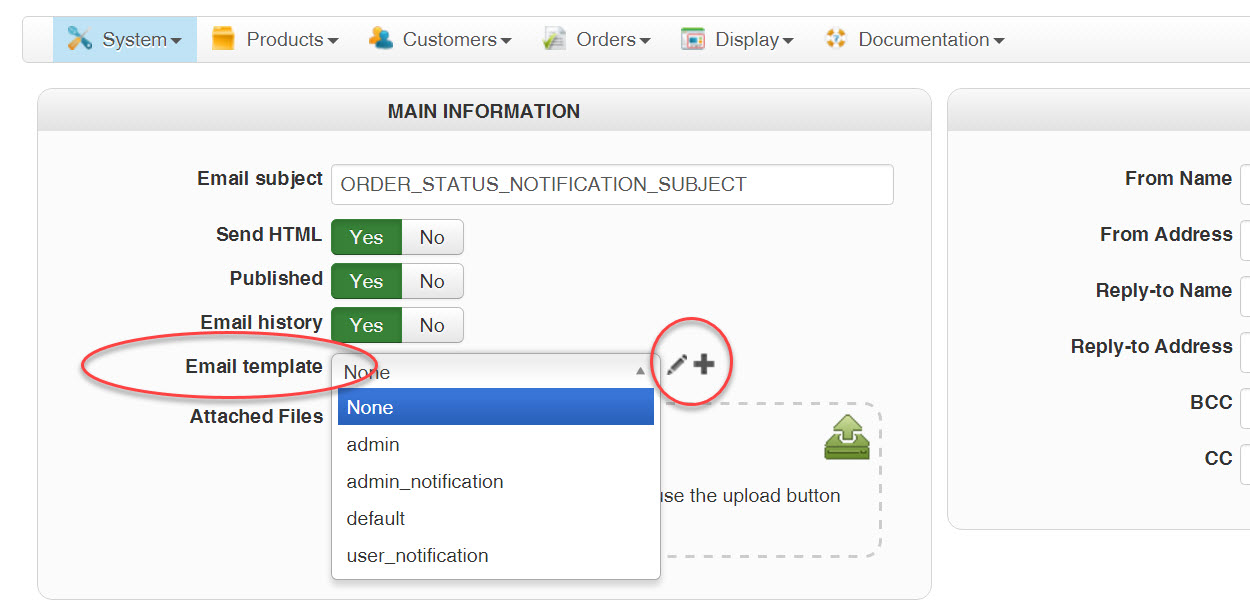Pick the default email template
The width and height of the screenshot is (1250, 602).
(376, 519)
